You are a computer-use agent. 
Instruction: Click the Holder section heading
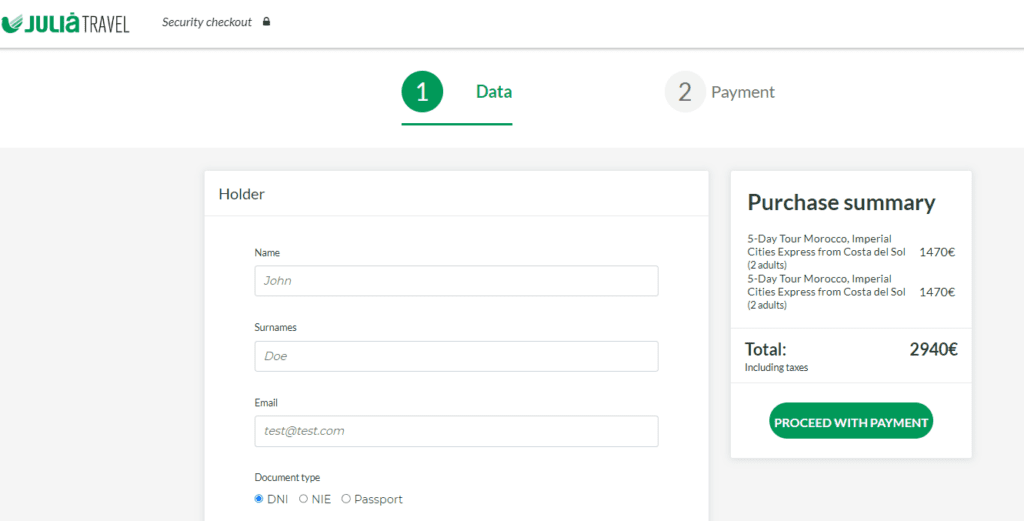click(242, 194)
